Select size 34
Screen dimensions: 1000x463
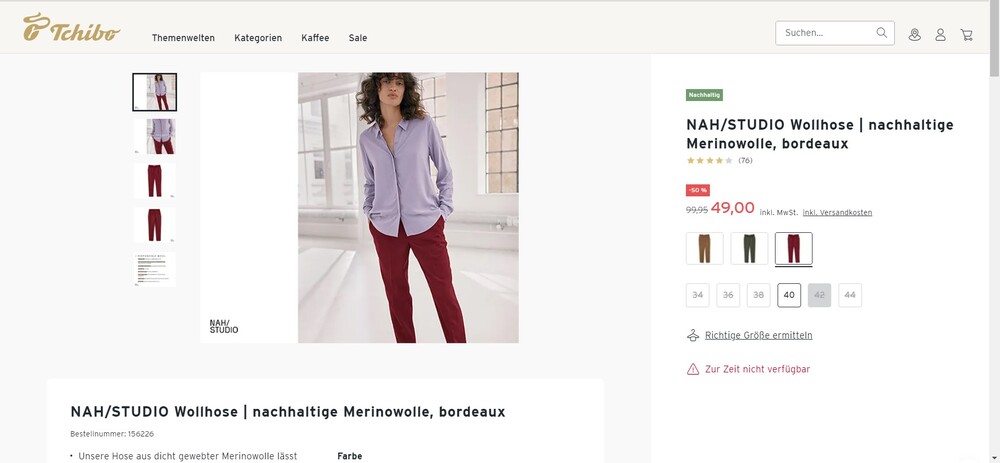(698, 295)
